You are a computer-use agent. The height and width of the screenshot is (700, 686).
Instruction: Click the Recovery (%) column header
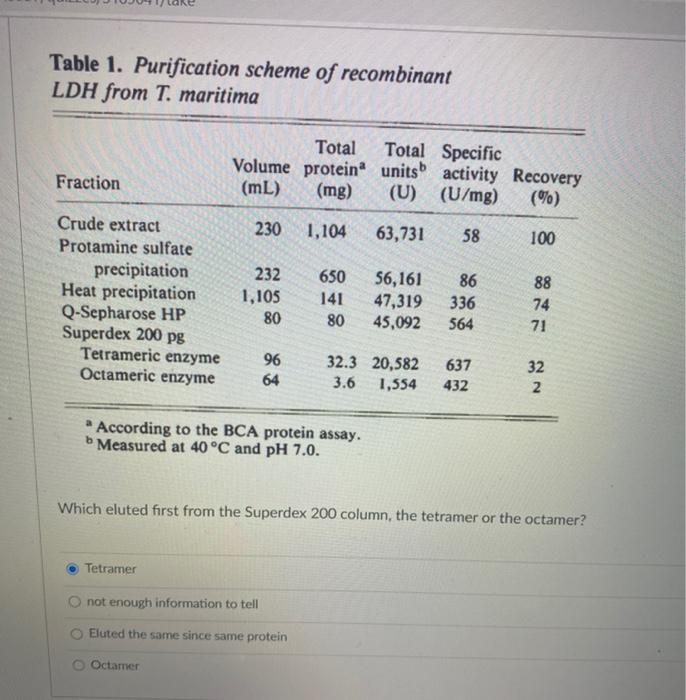(x=546, y=187)
